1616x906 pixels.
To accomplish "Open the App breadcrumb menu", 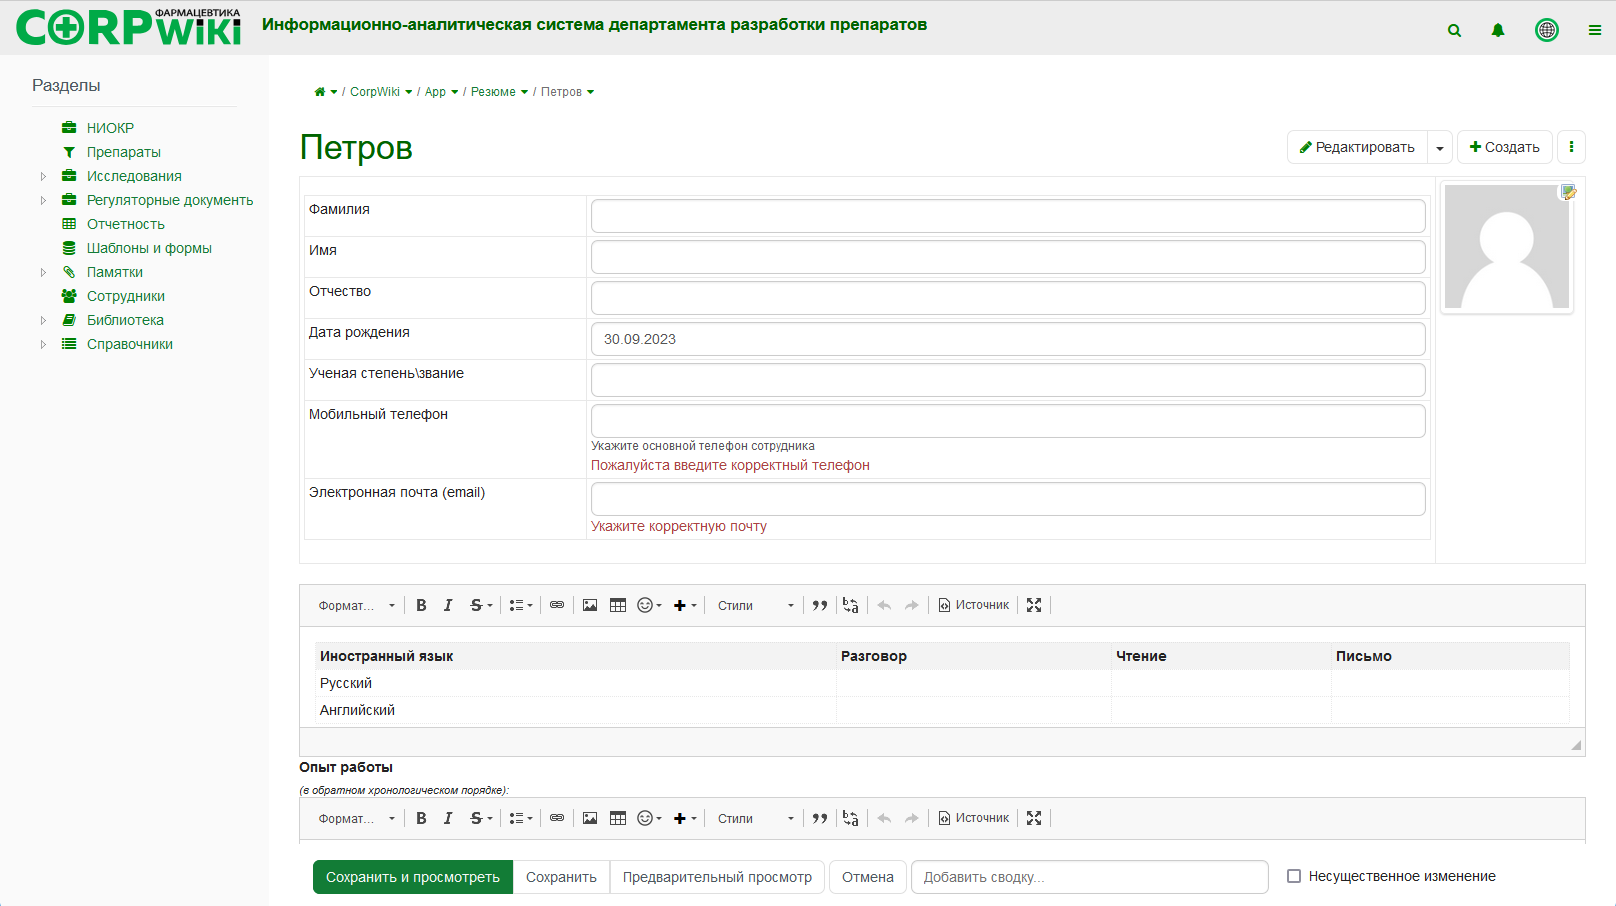I will coord(454,92).
